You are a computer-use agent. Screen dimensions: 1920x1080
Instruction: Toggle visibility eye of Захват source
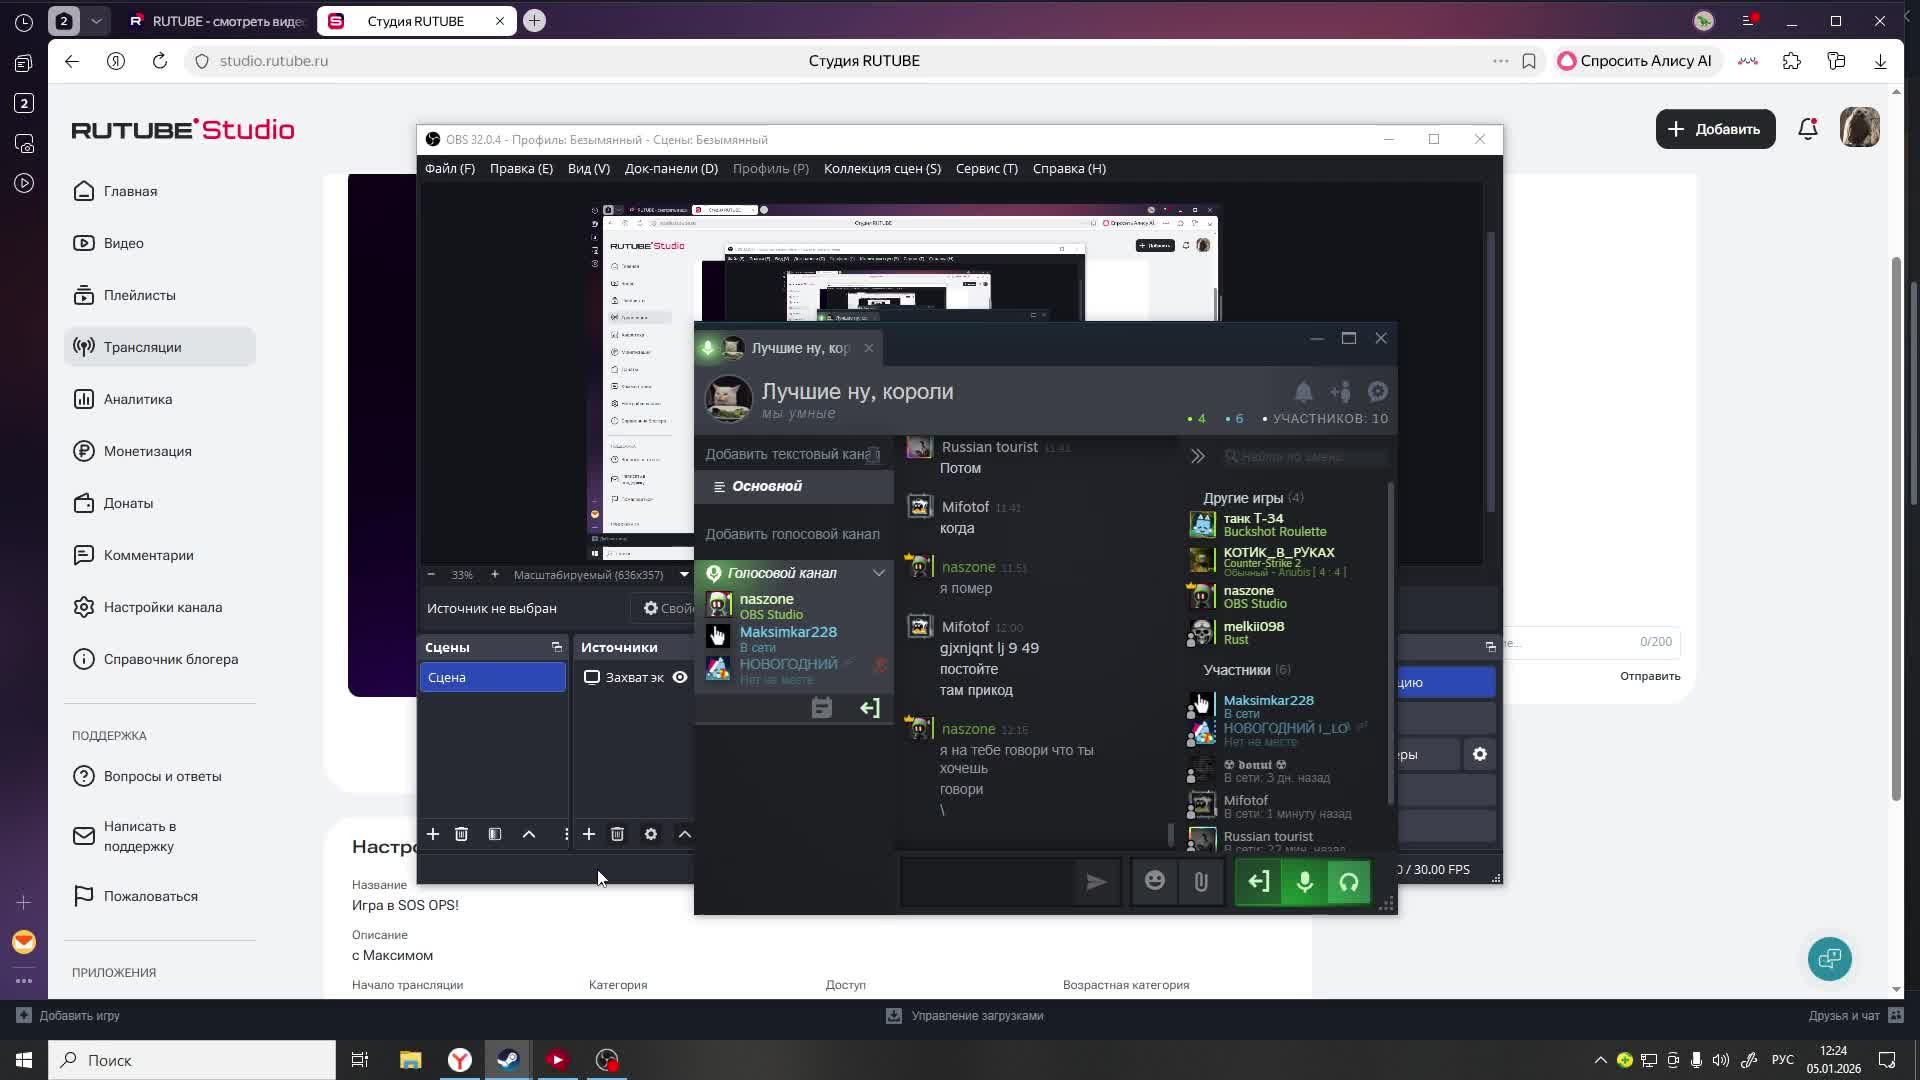coord(680,677)
